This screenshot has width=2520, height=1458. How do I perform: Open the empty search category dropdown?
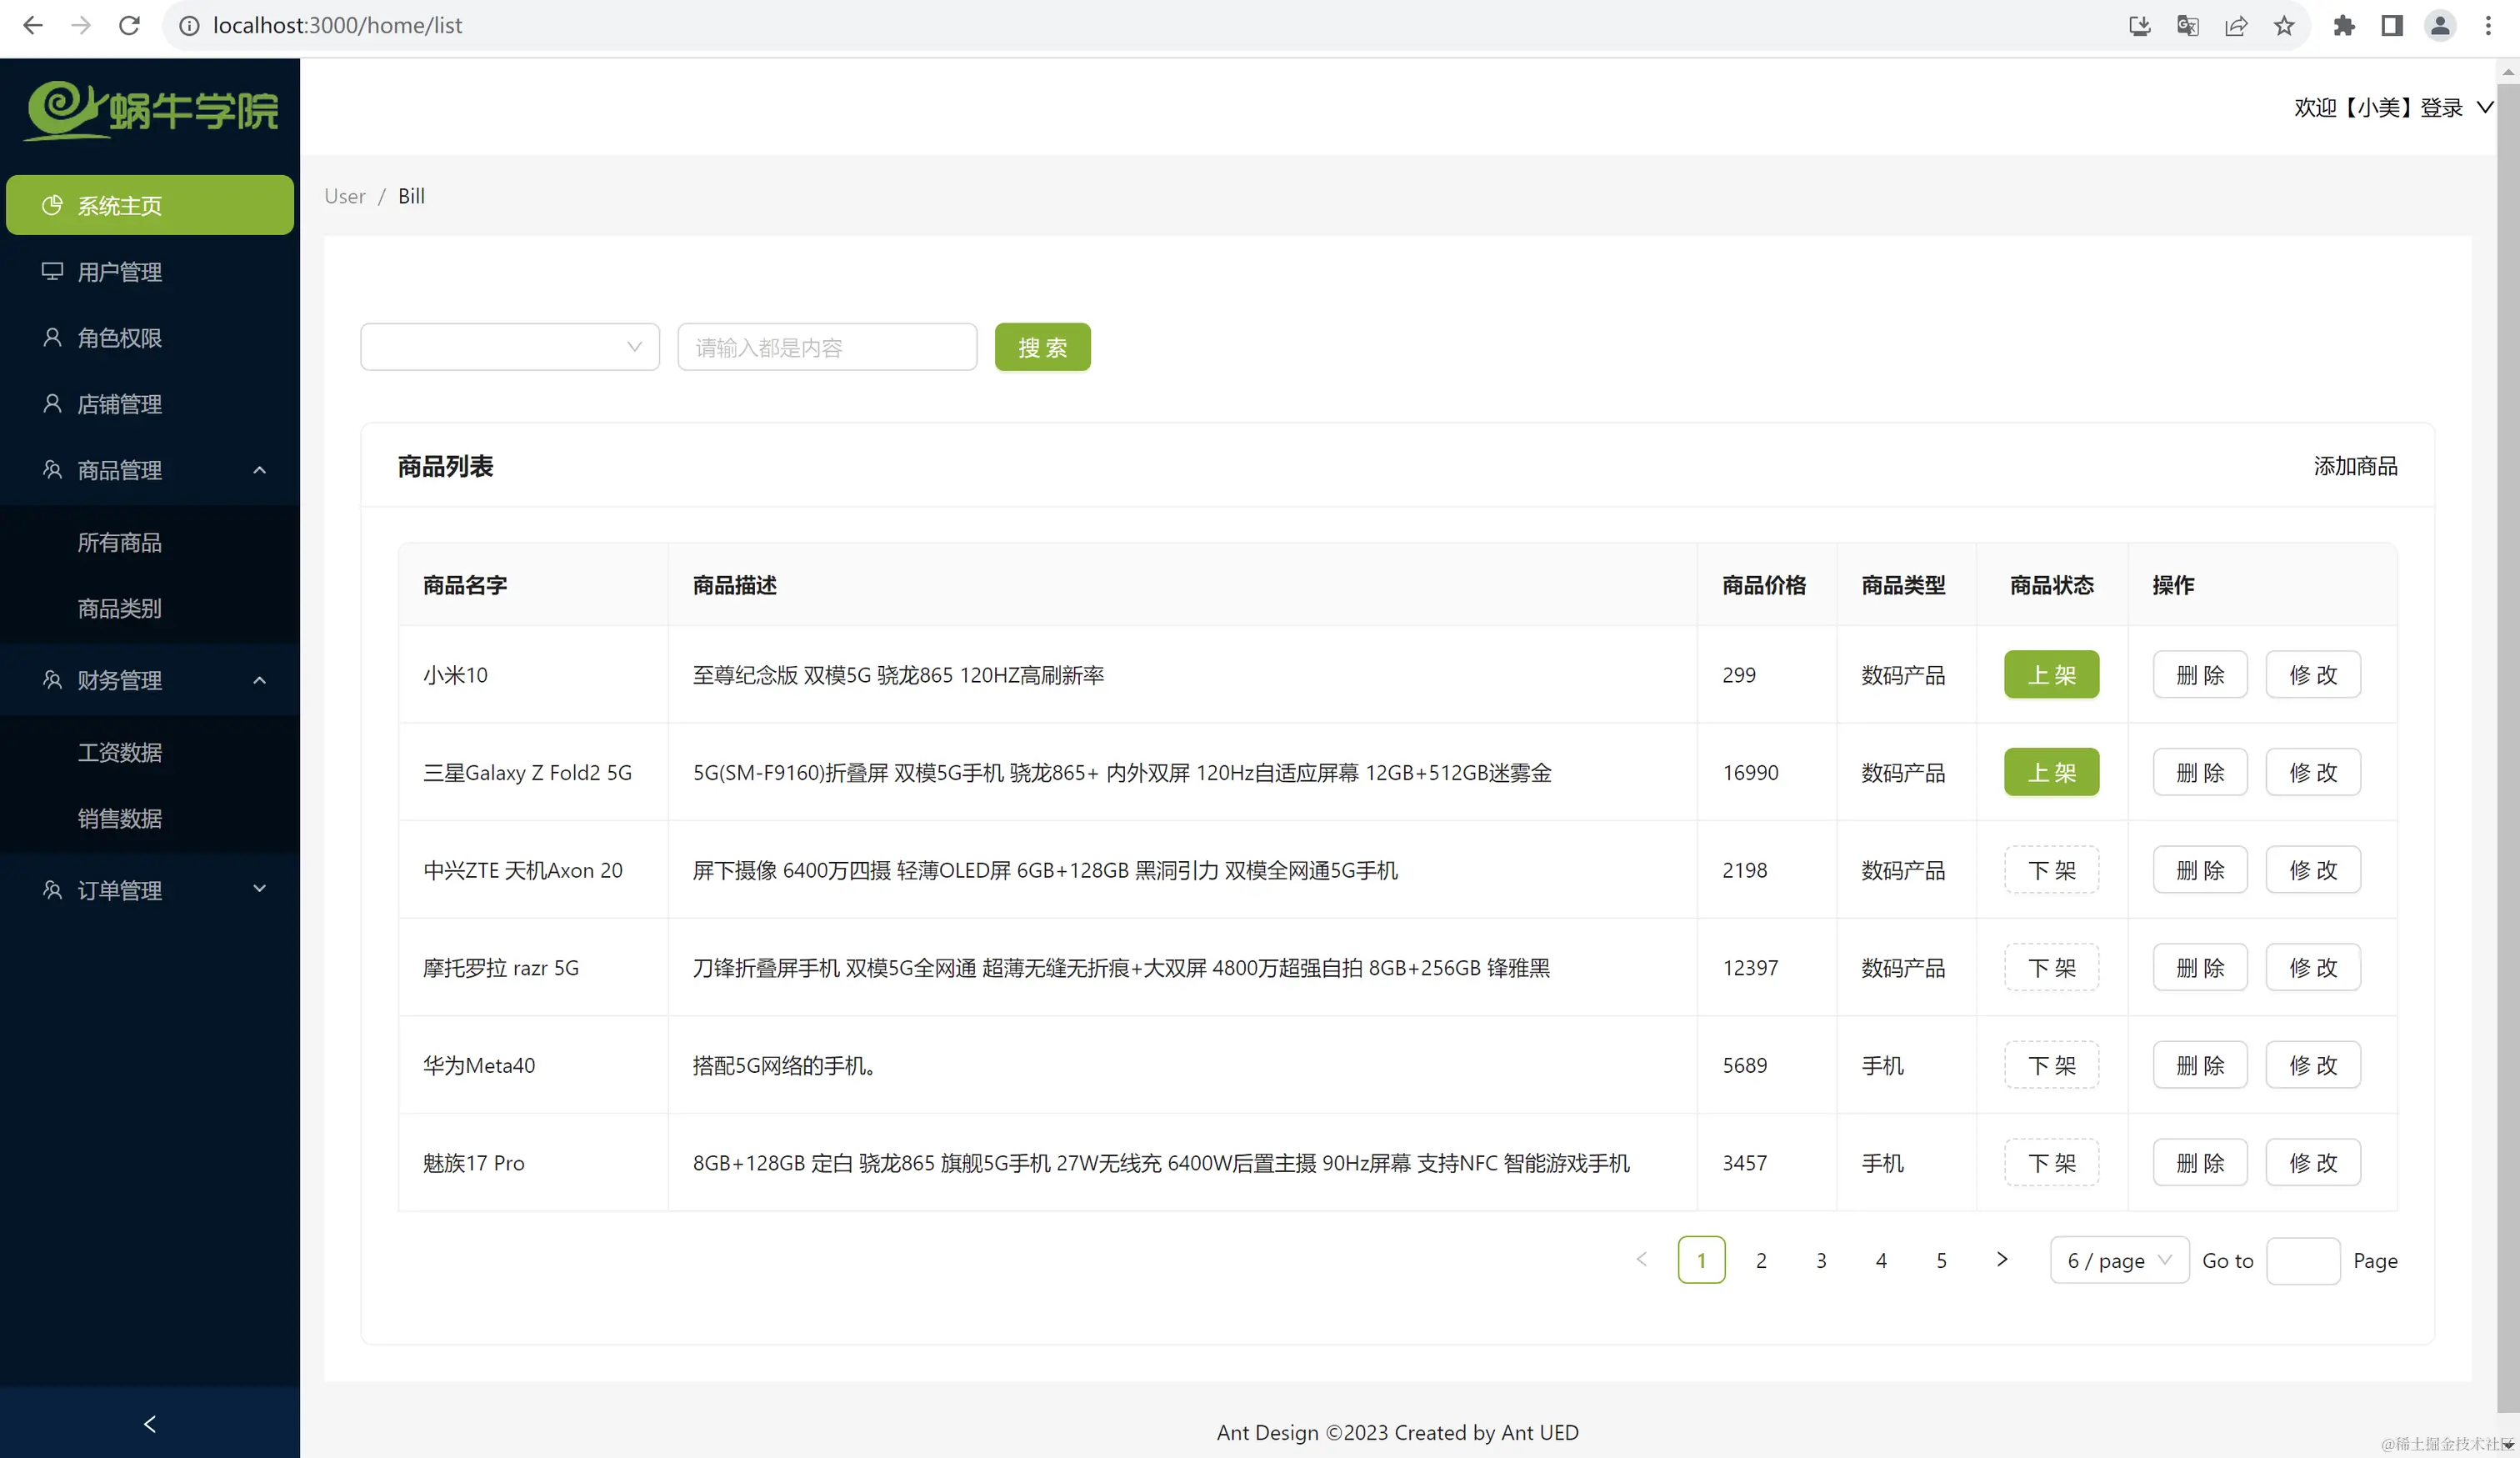click(509, 347)
